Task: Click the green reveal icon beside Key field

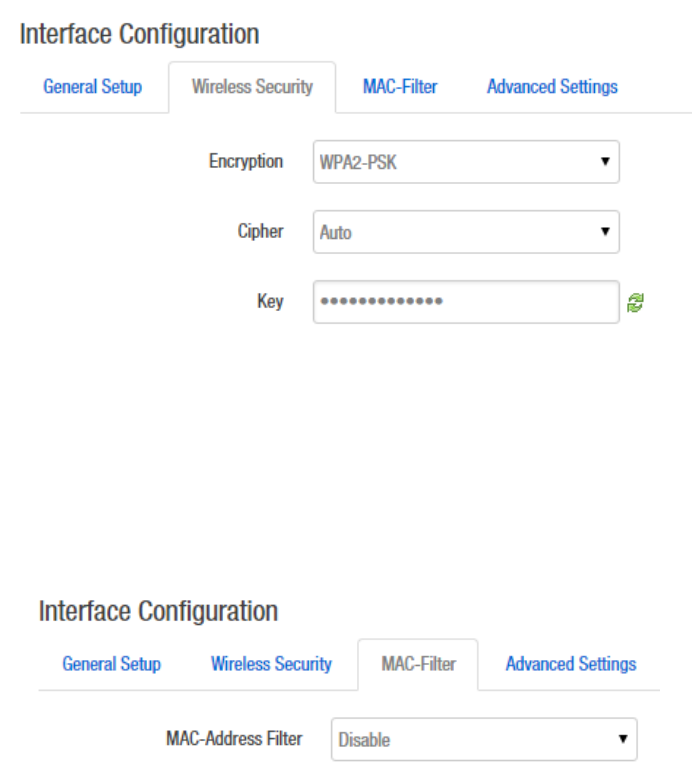Action: click(634, 303)
